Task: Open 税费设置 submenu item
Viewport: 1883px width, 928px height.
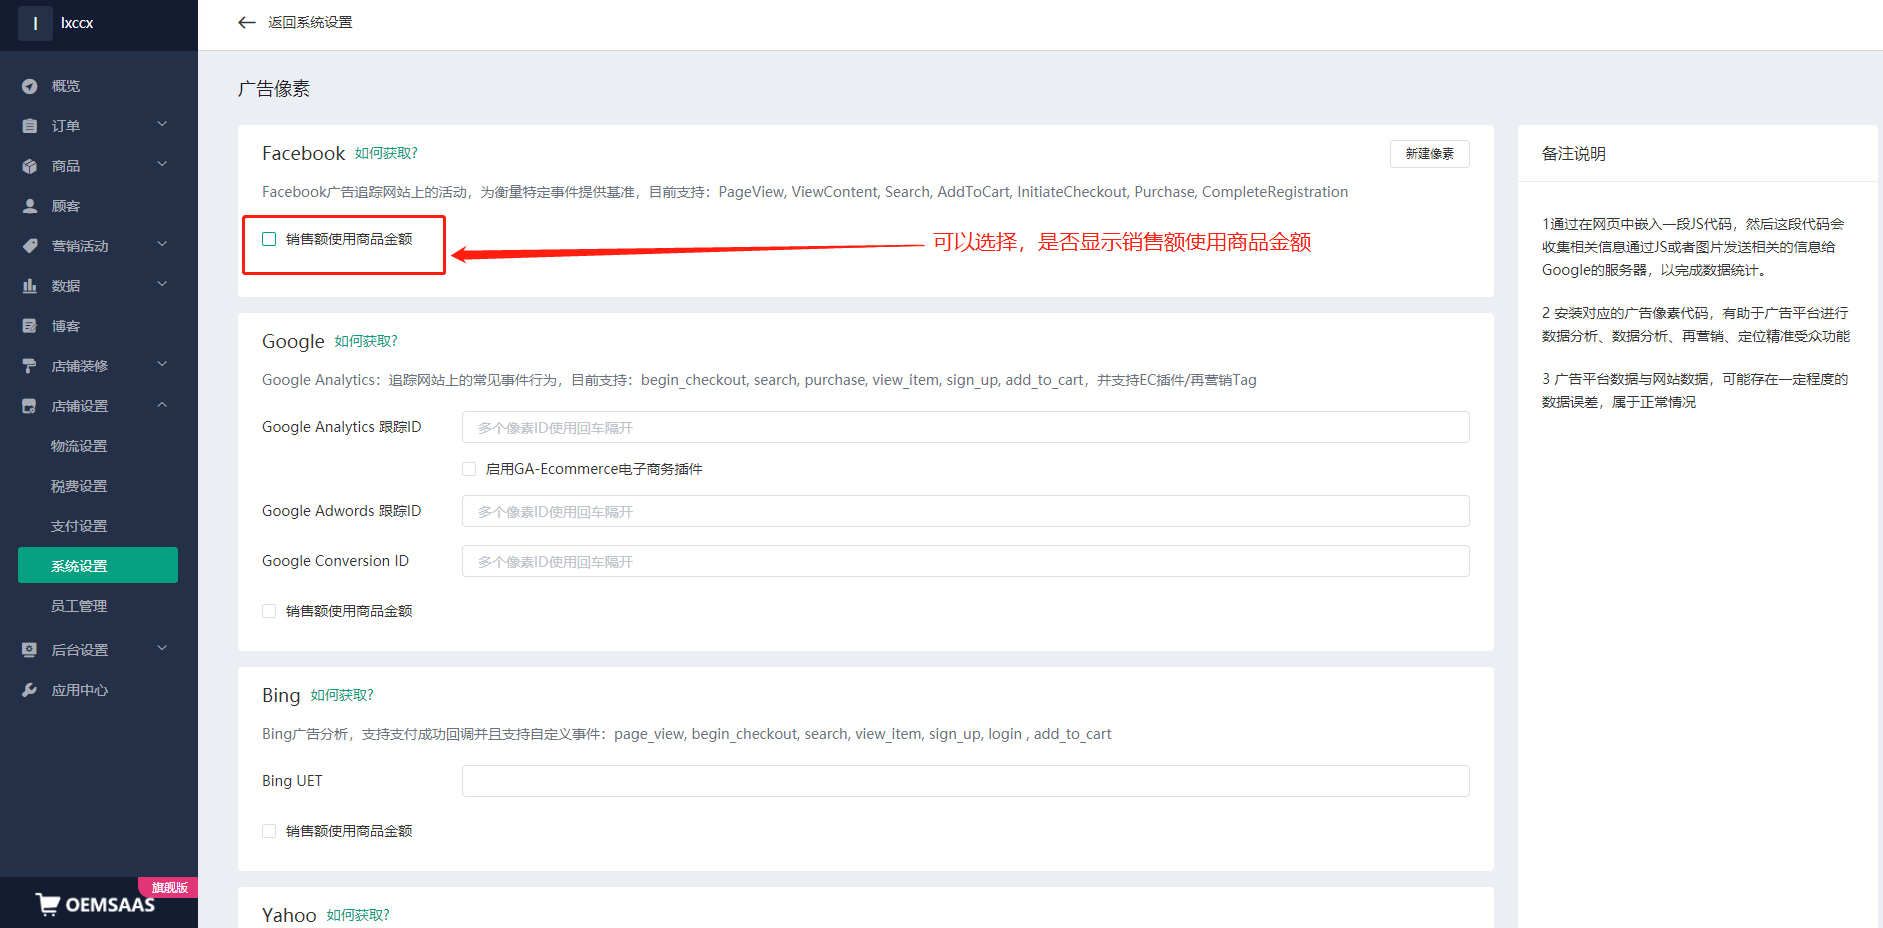Action: pyautogui.click(x=79, y=486)
